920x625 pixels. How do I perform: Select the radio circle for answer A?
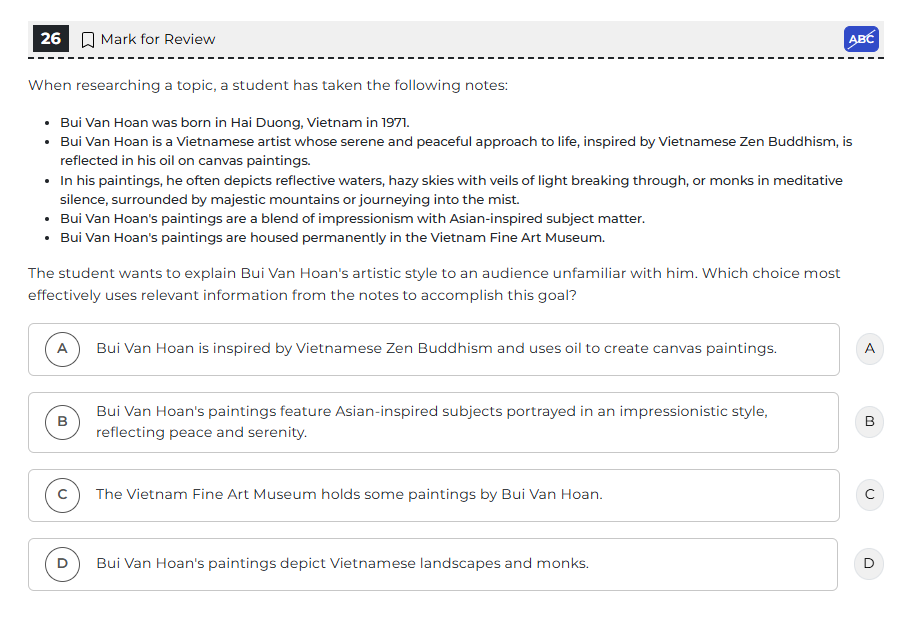(62, 349)
